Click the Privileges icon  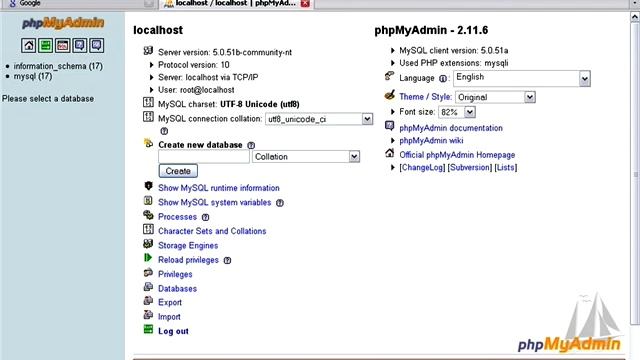tap(148, 273)
